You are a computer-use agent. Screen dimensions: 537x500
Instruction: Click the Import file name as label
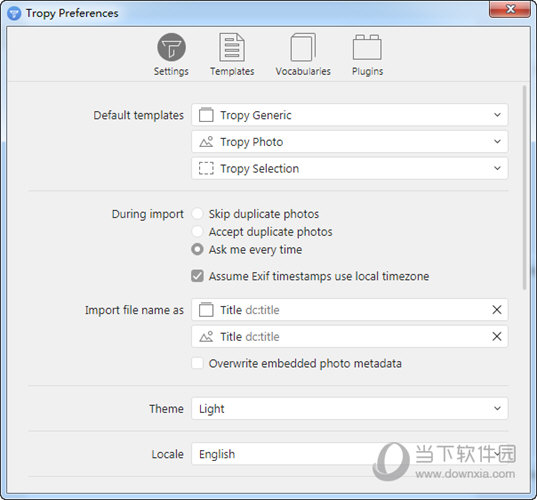(x=134, y=310)
